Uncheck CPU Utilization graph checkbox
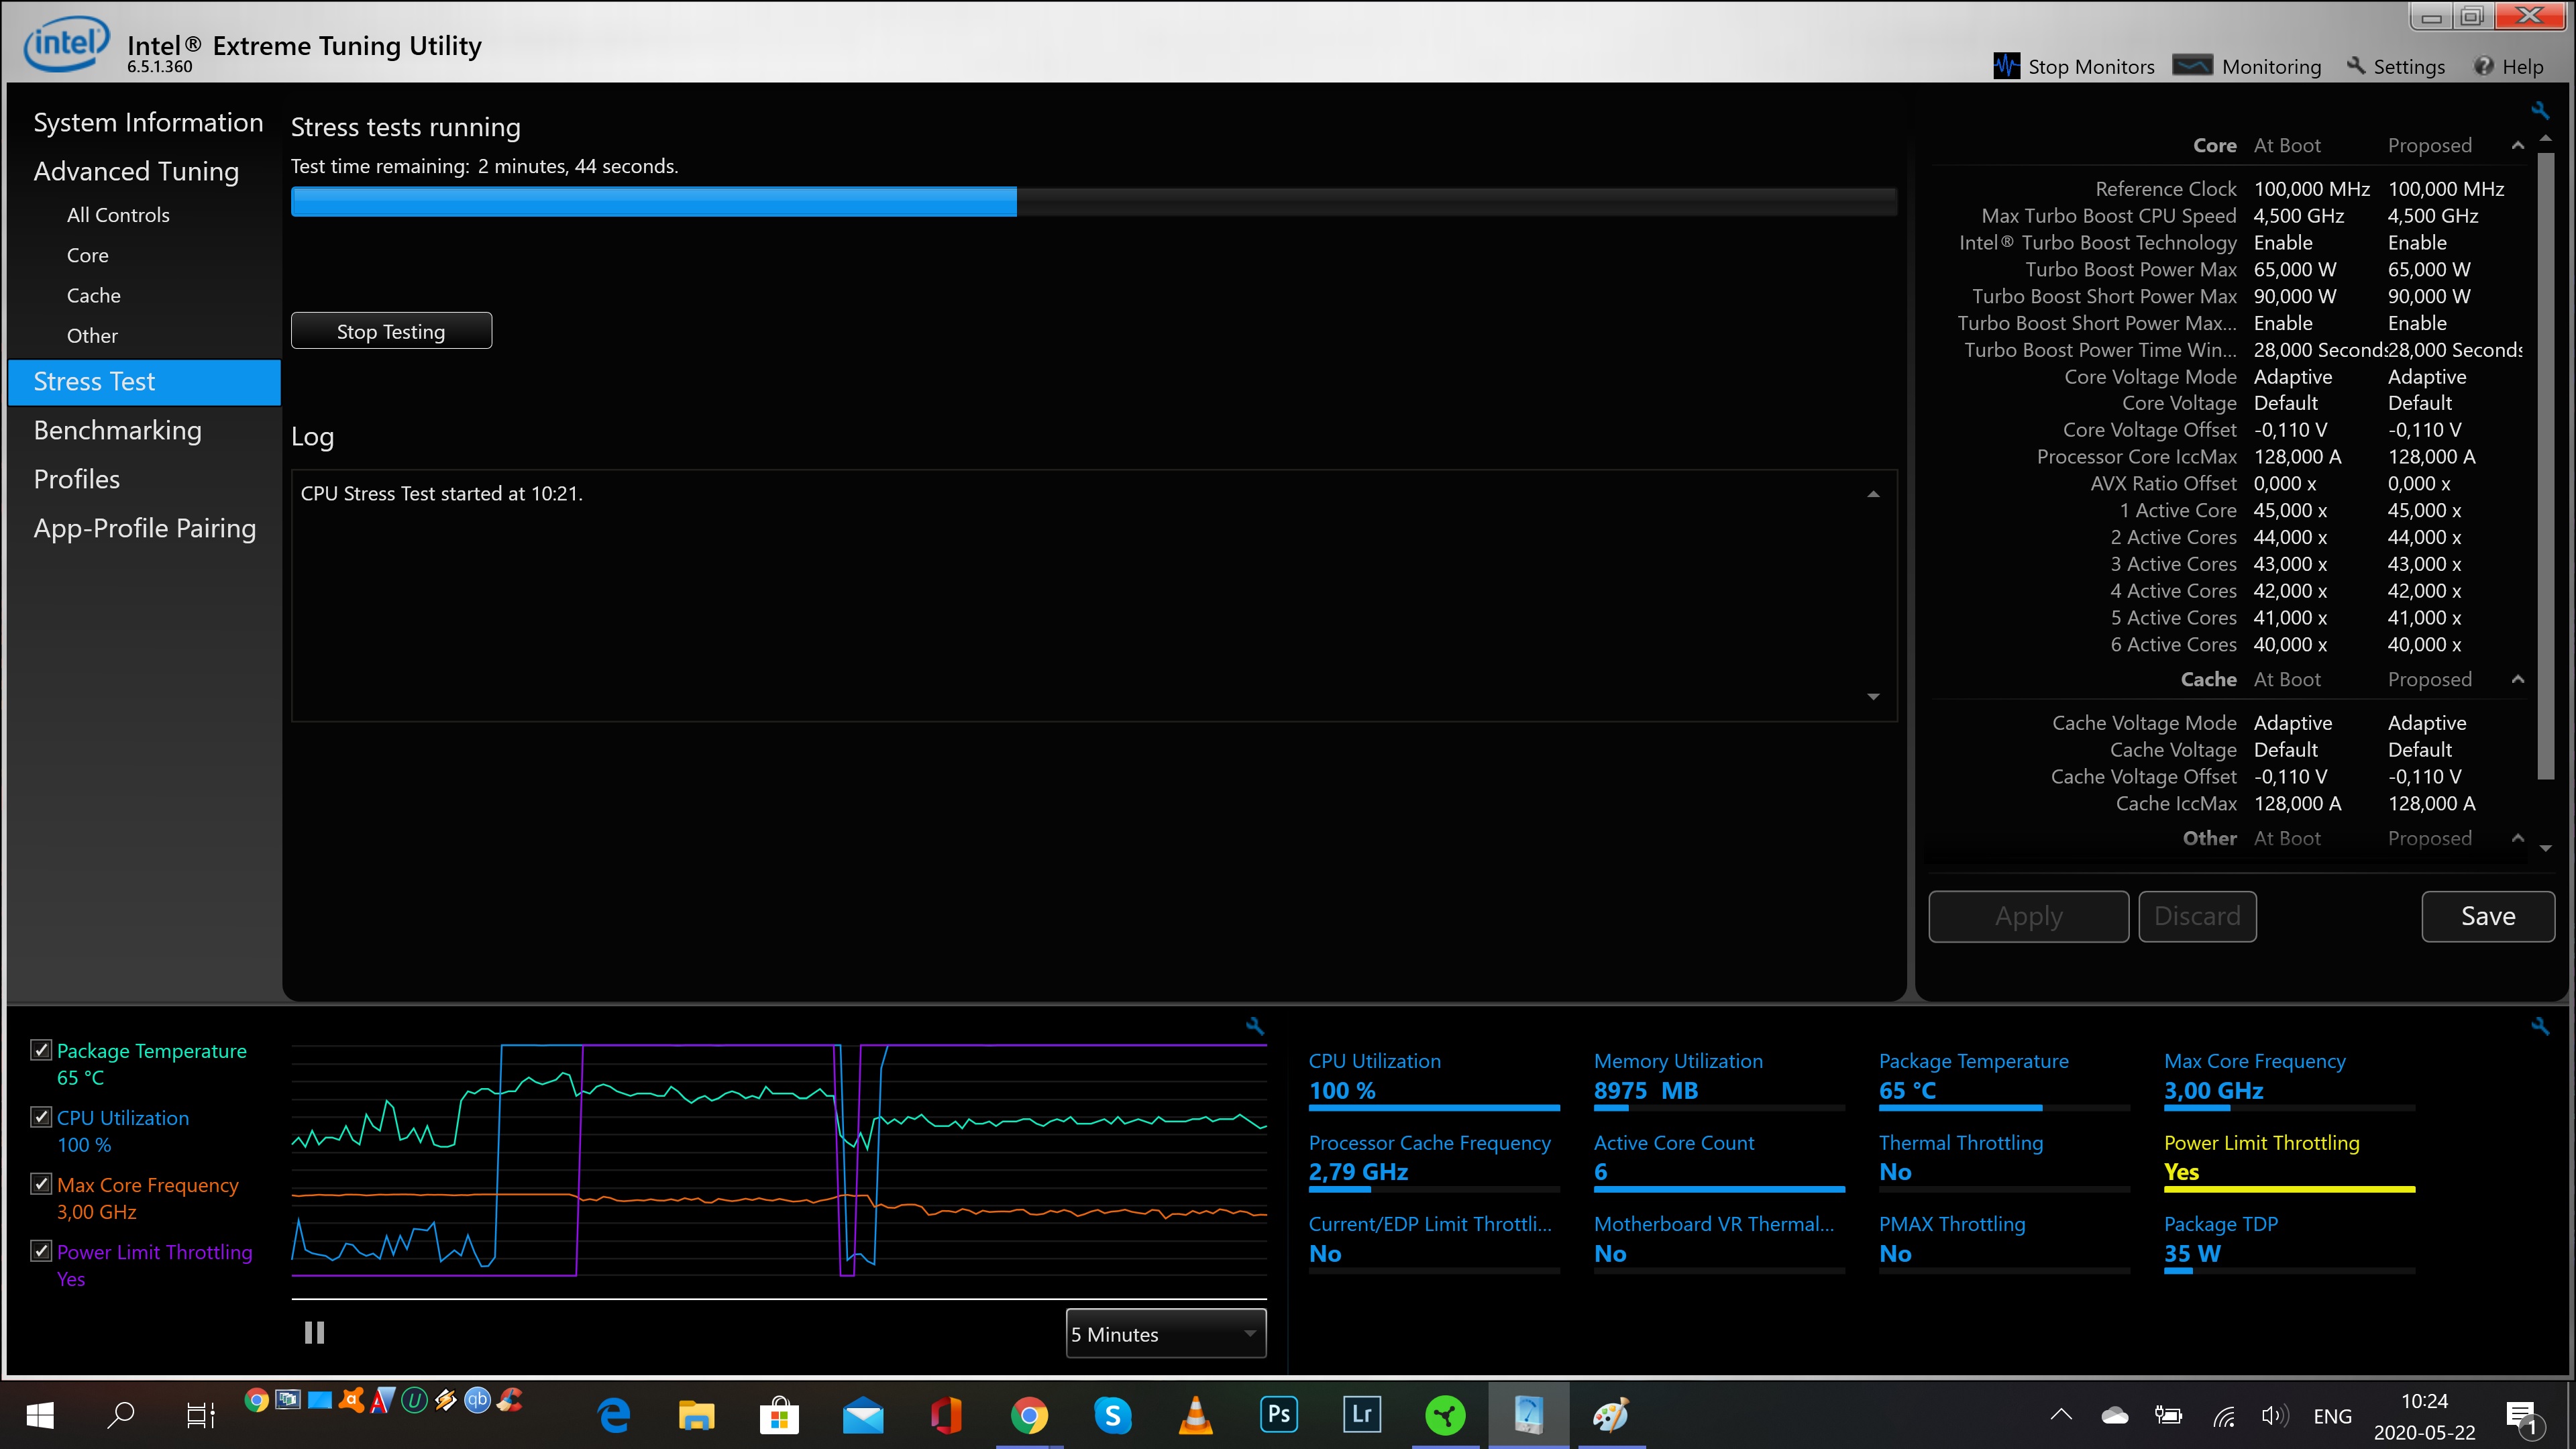2576x1449 pixels. tap(41, 1116)
